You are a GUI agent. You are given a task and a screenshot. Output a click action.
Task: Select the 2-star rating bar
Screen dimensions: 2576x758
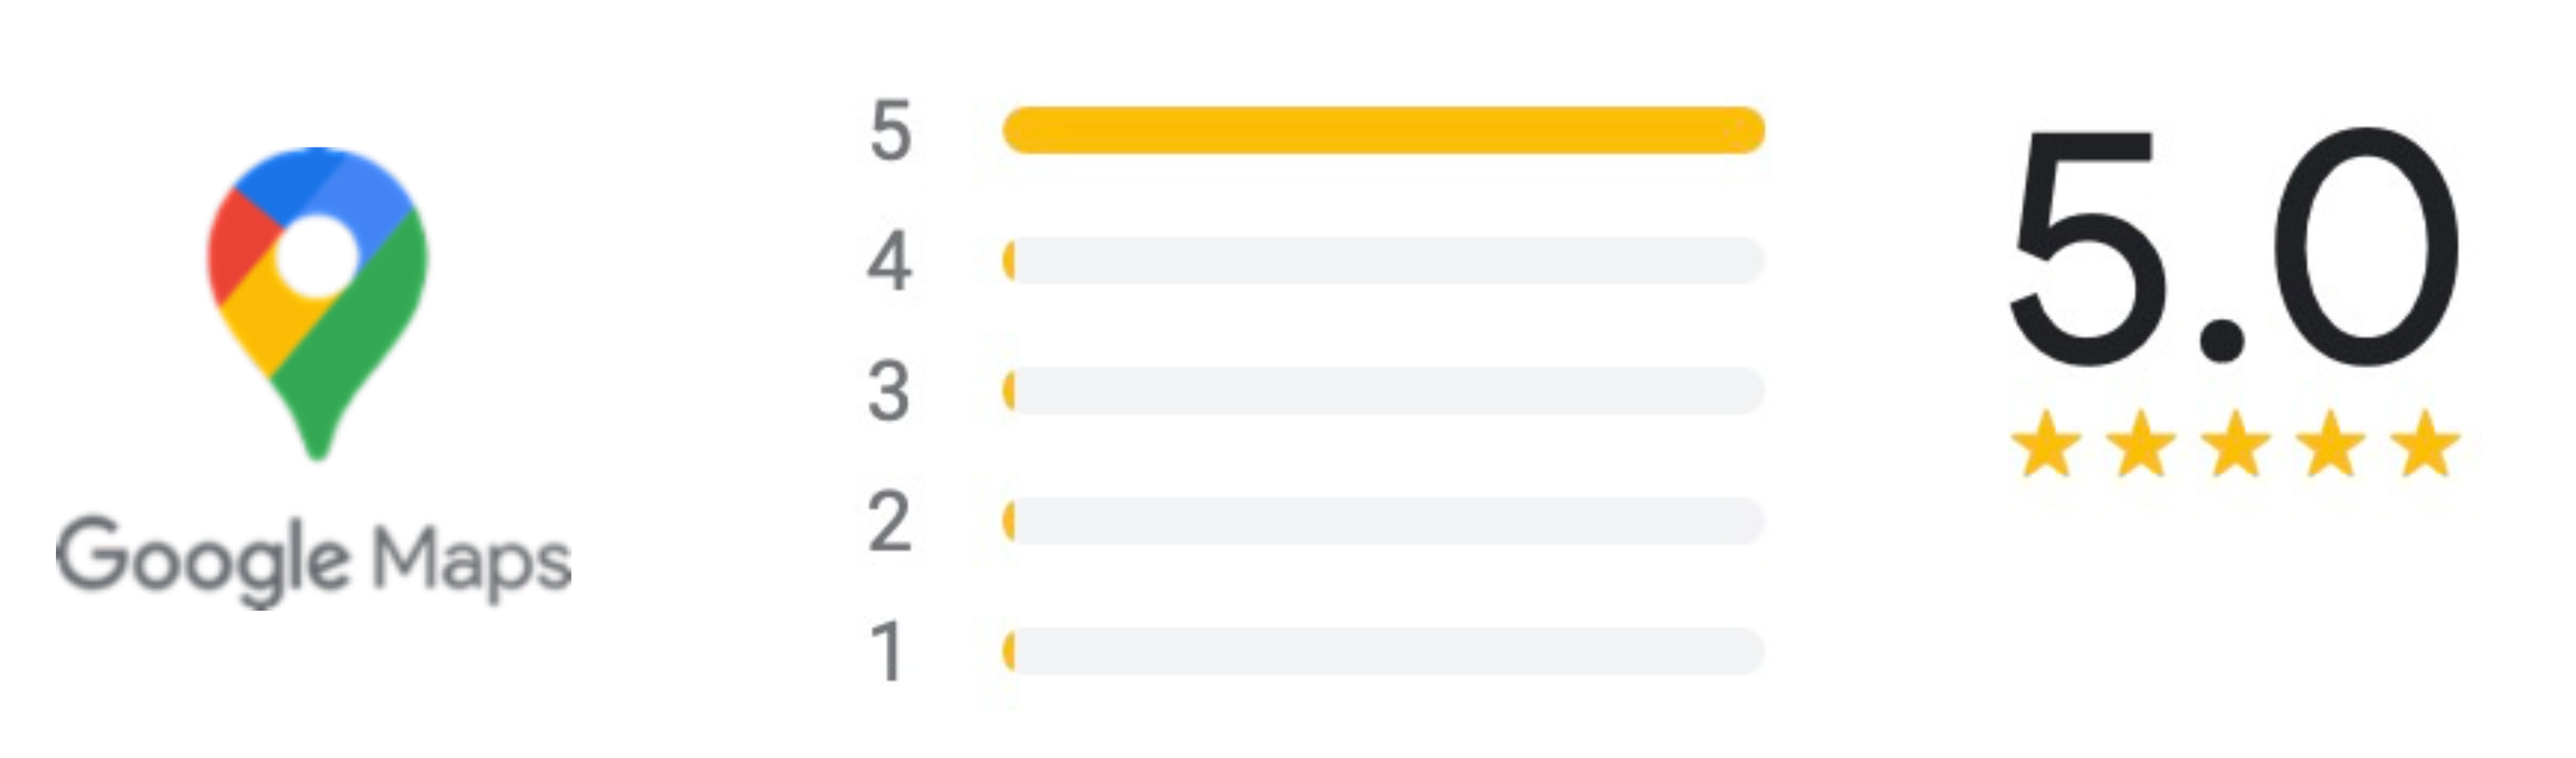tap(1383, 521)
